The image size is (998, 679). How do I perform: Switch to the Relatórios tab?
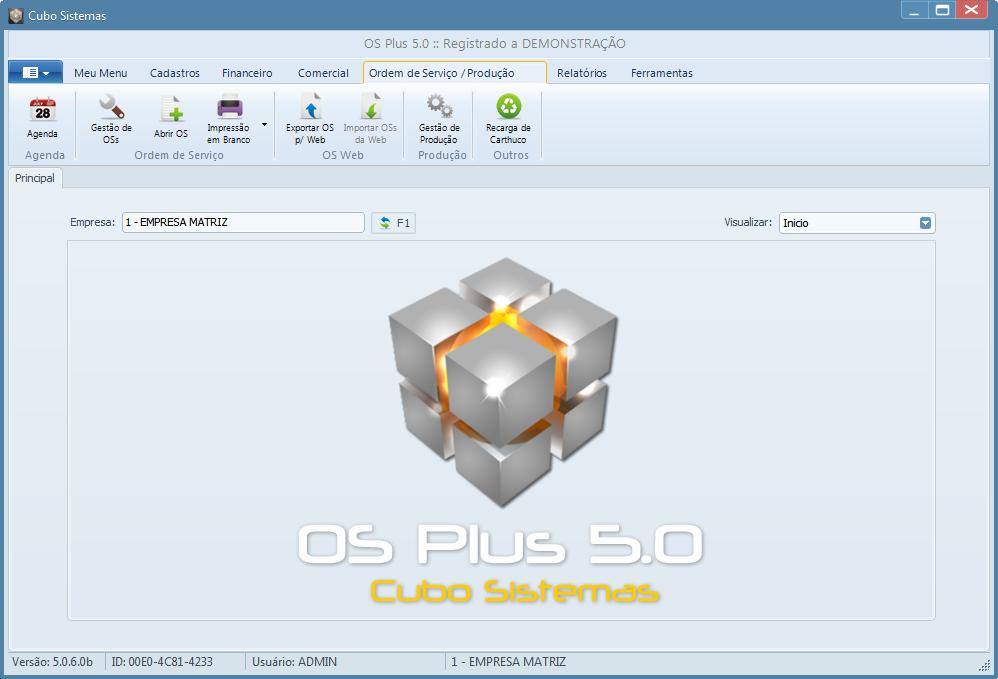pyautogui.click(x=581, y=72)
